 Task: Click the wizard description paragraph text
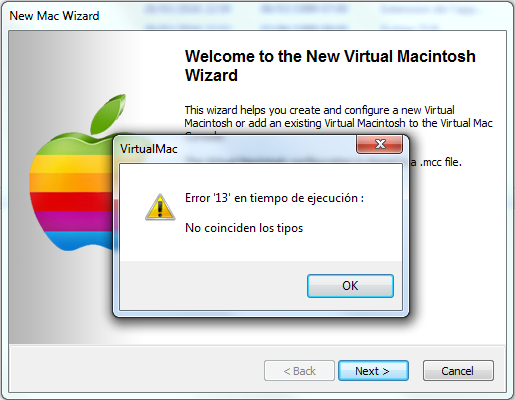coord(338,117)
